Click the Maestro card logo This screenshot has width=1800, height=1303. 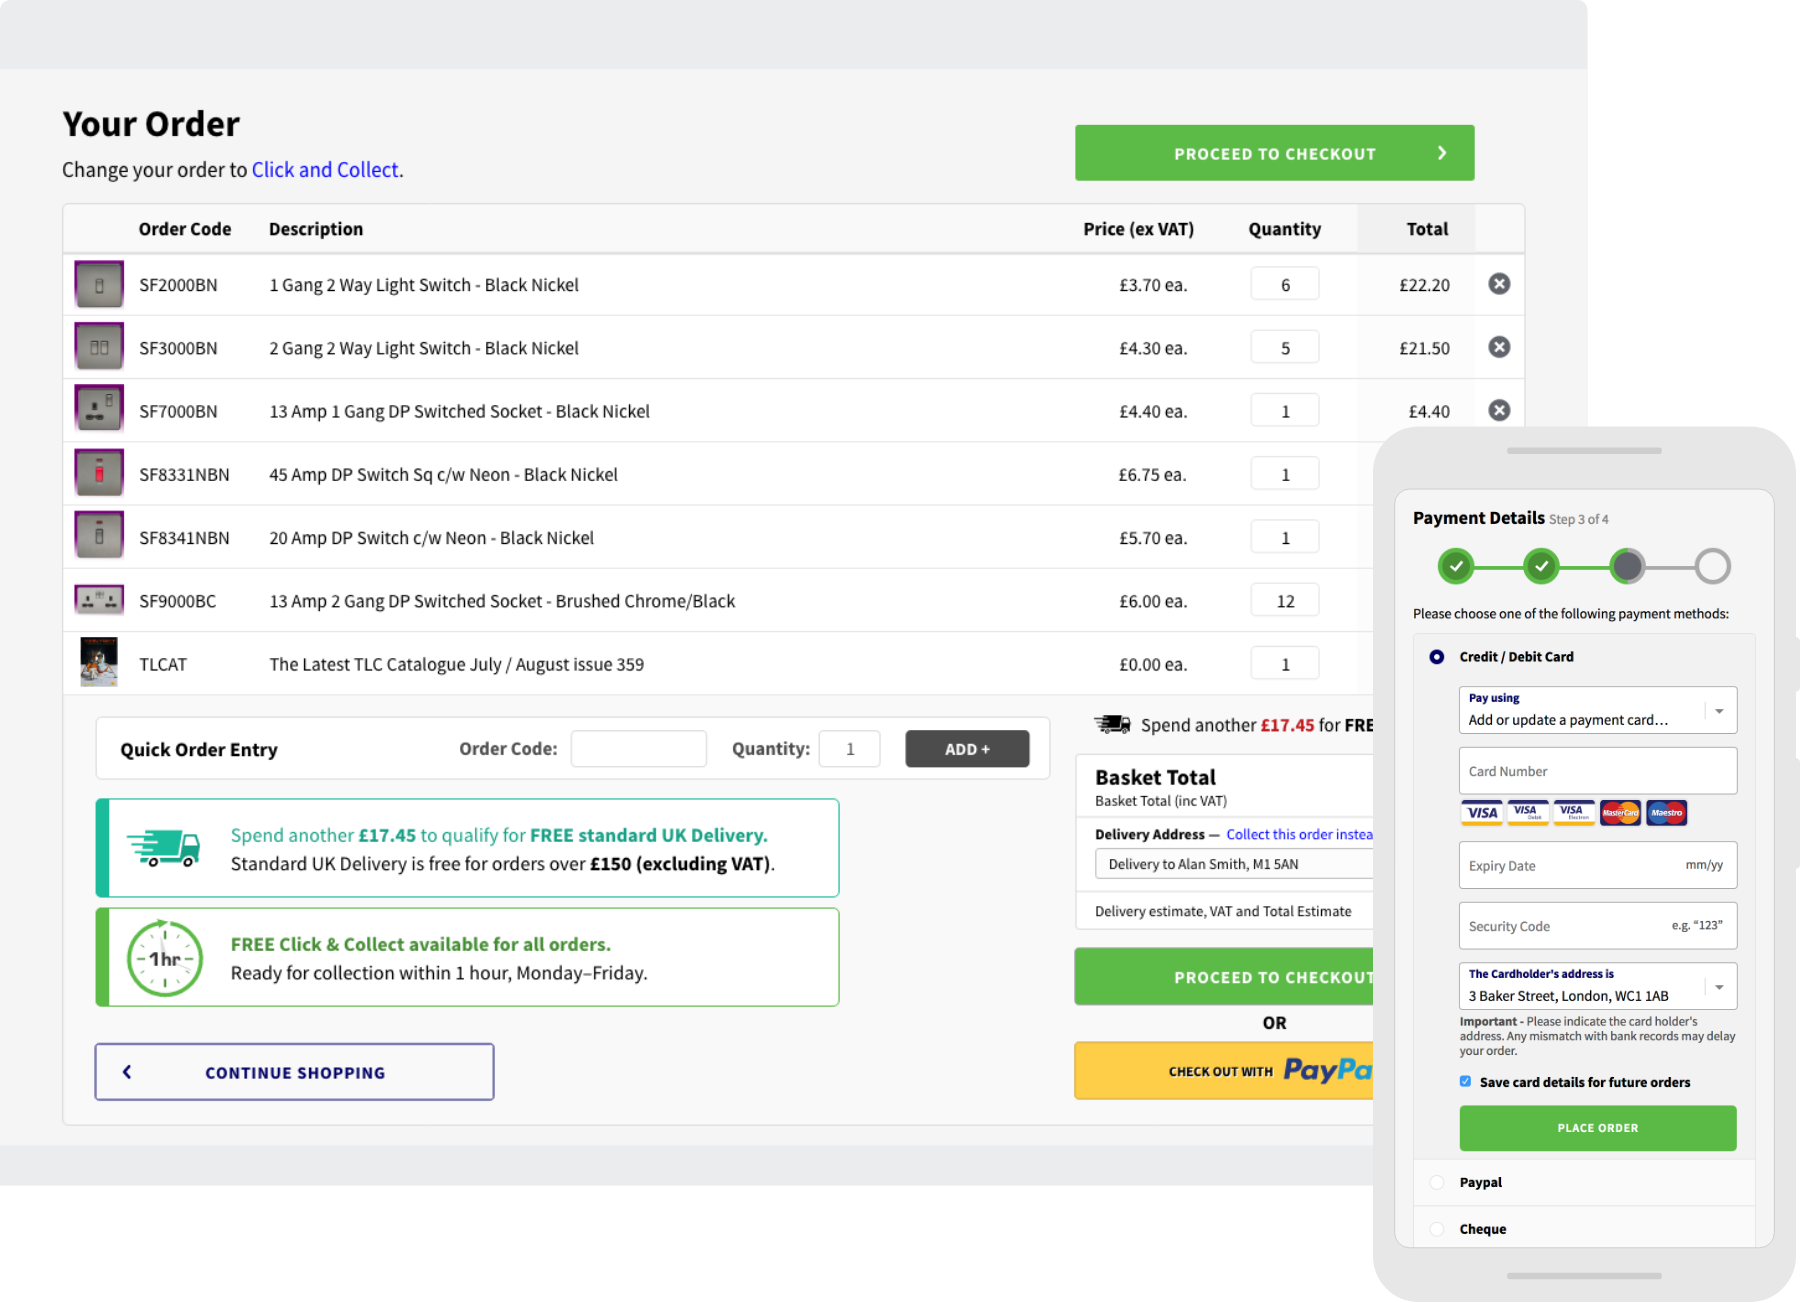(x=1666, y=813)
